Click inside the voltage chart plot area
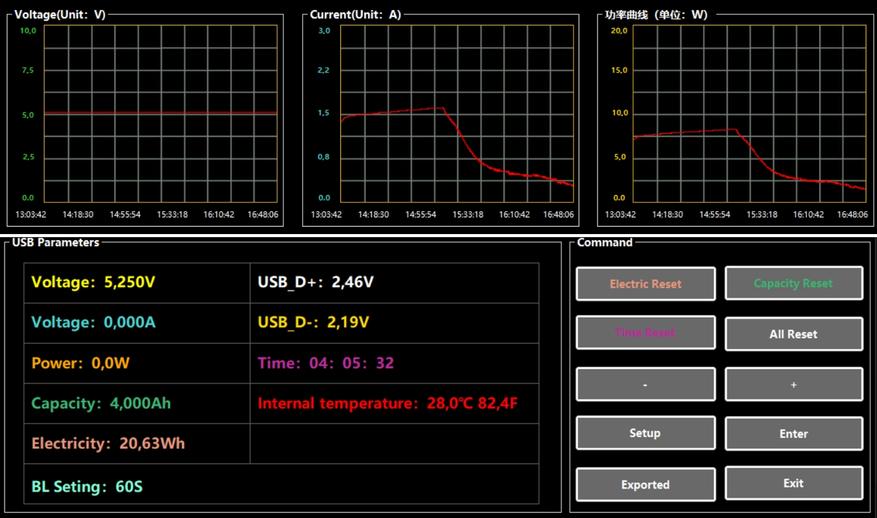This screenshot has height=518, width=877. tap(161, 114)
